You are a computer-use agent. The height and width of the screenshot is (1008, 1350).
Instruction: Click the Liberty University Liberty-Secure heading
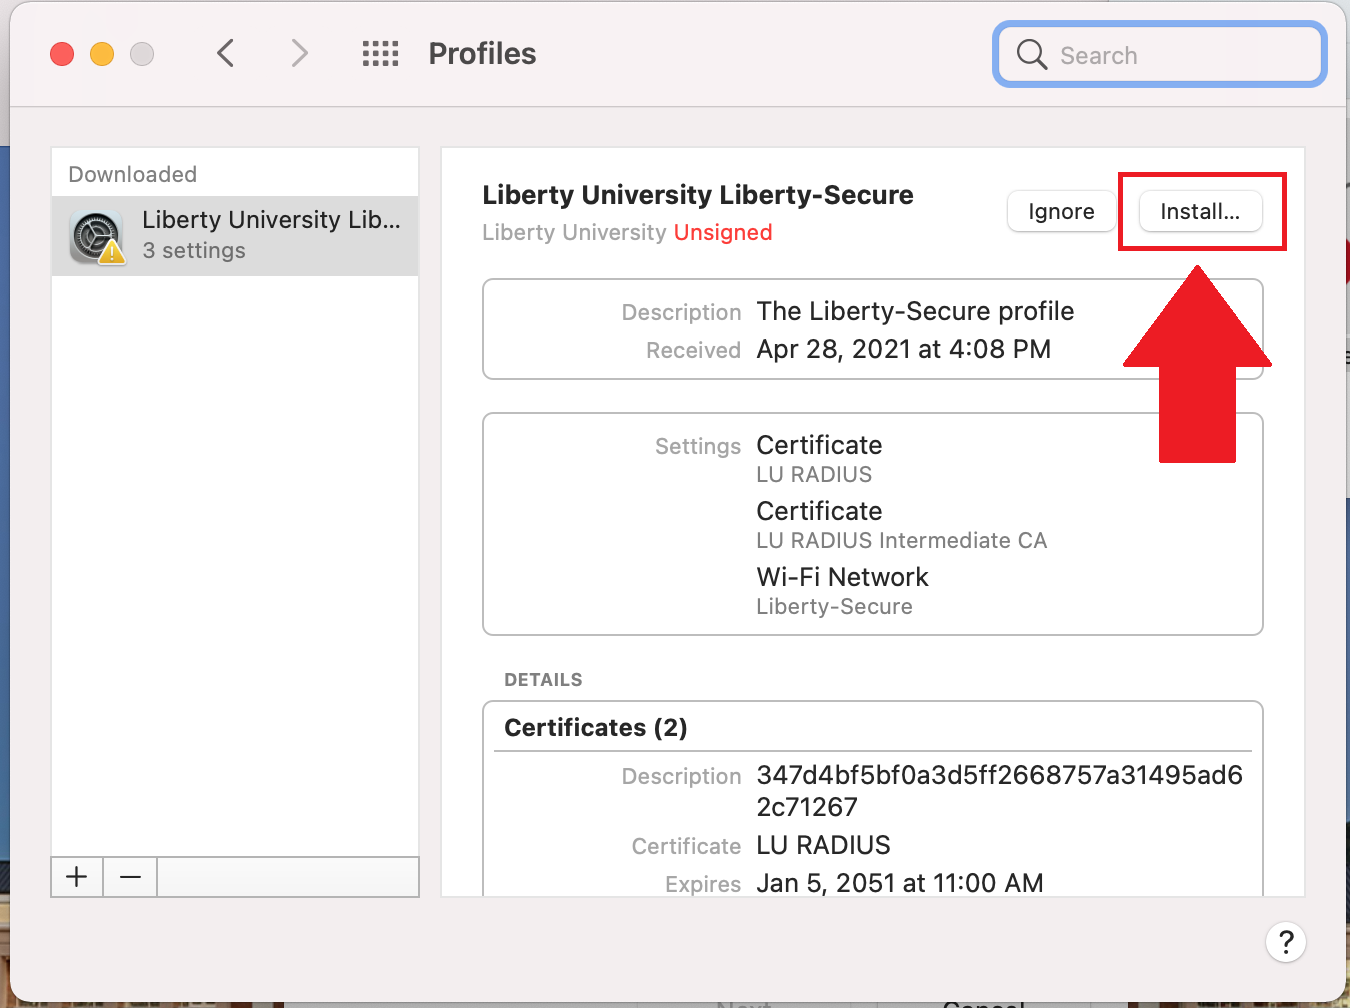[x=697, y=195]
